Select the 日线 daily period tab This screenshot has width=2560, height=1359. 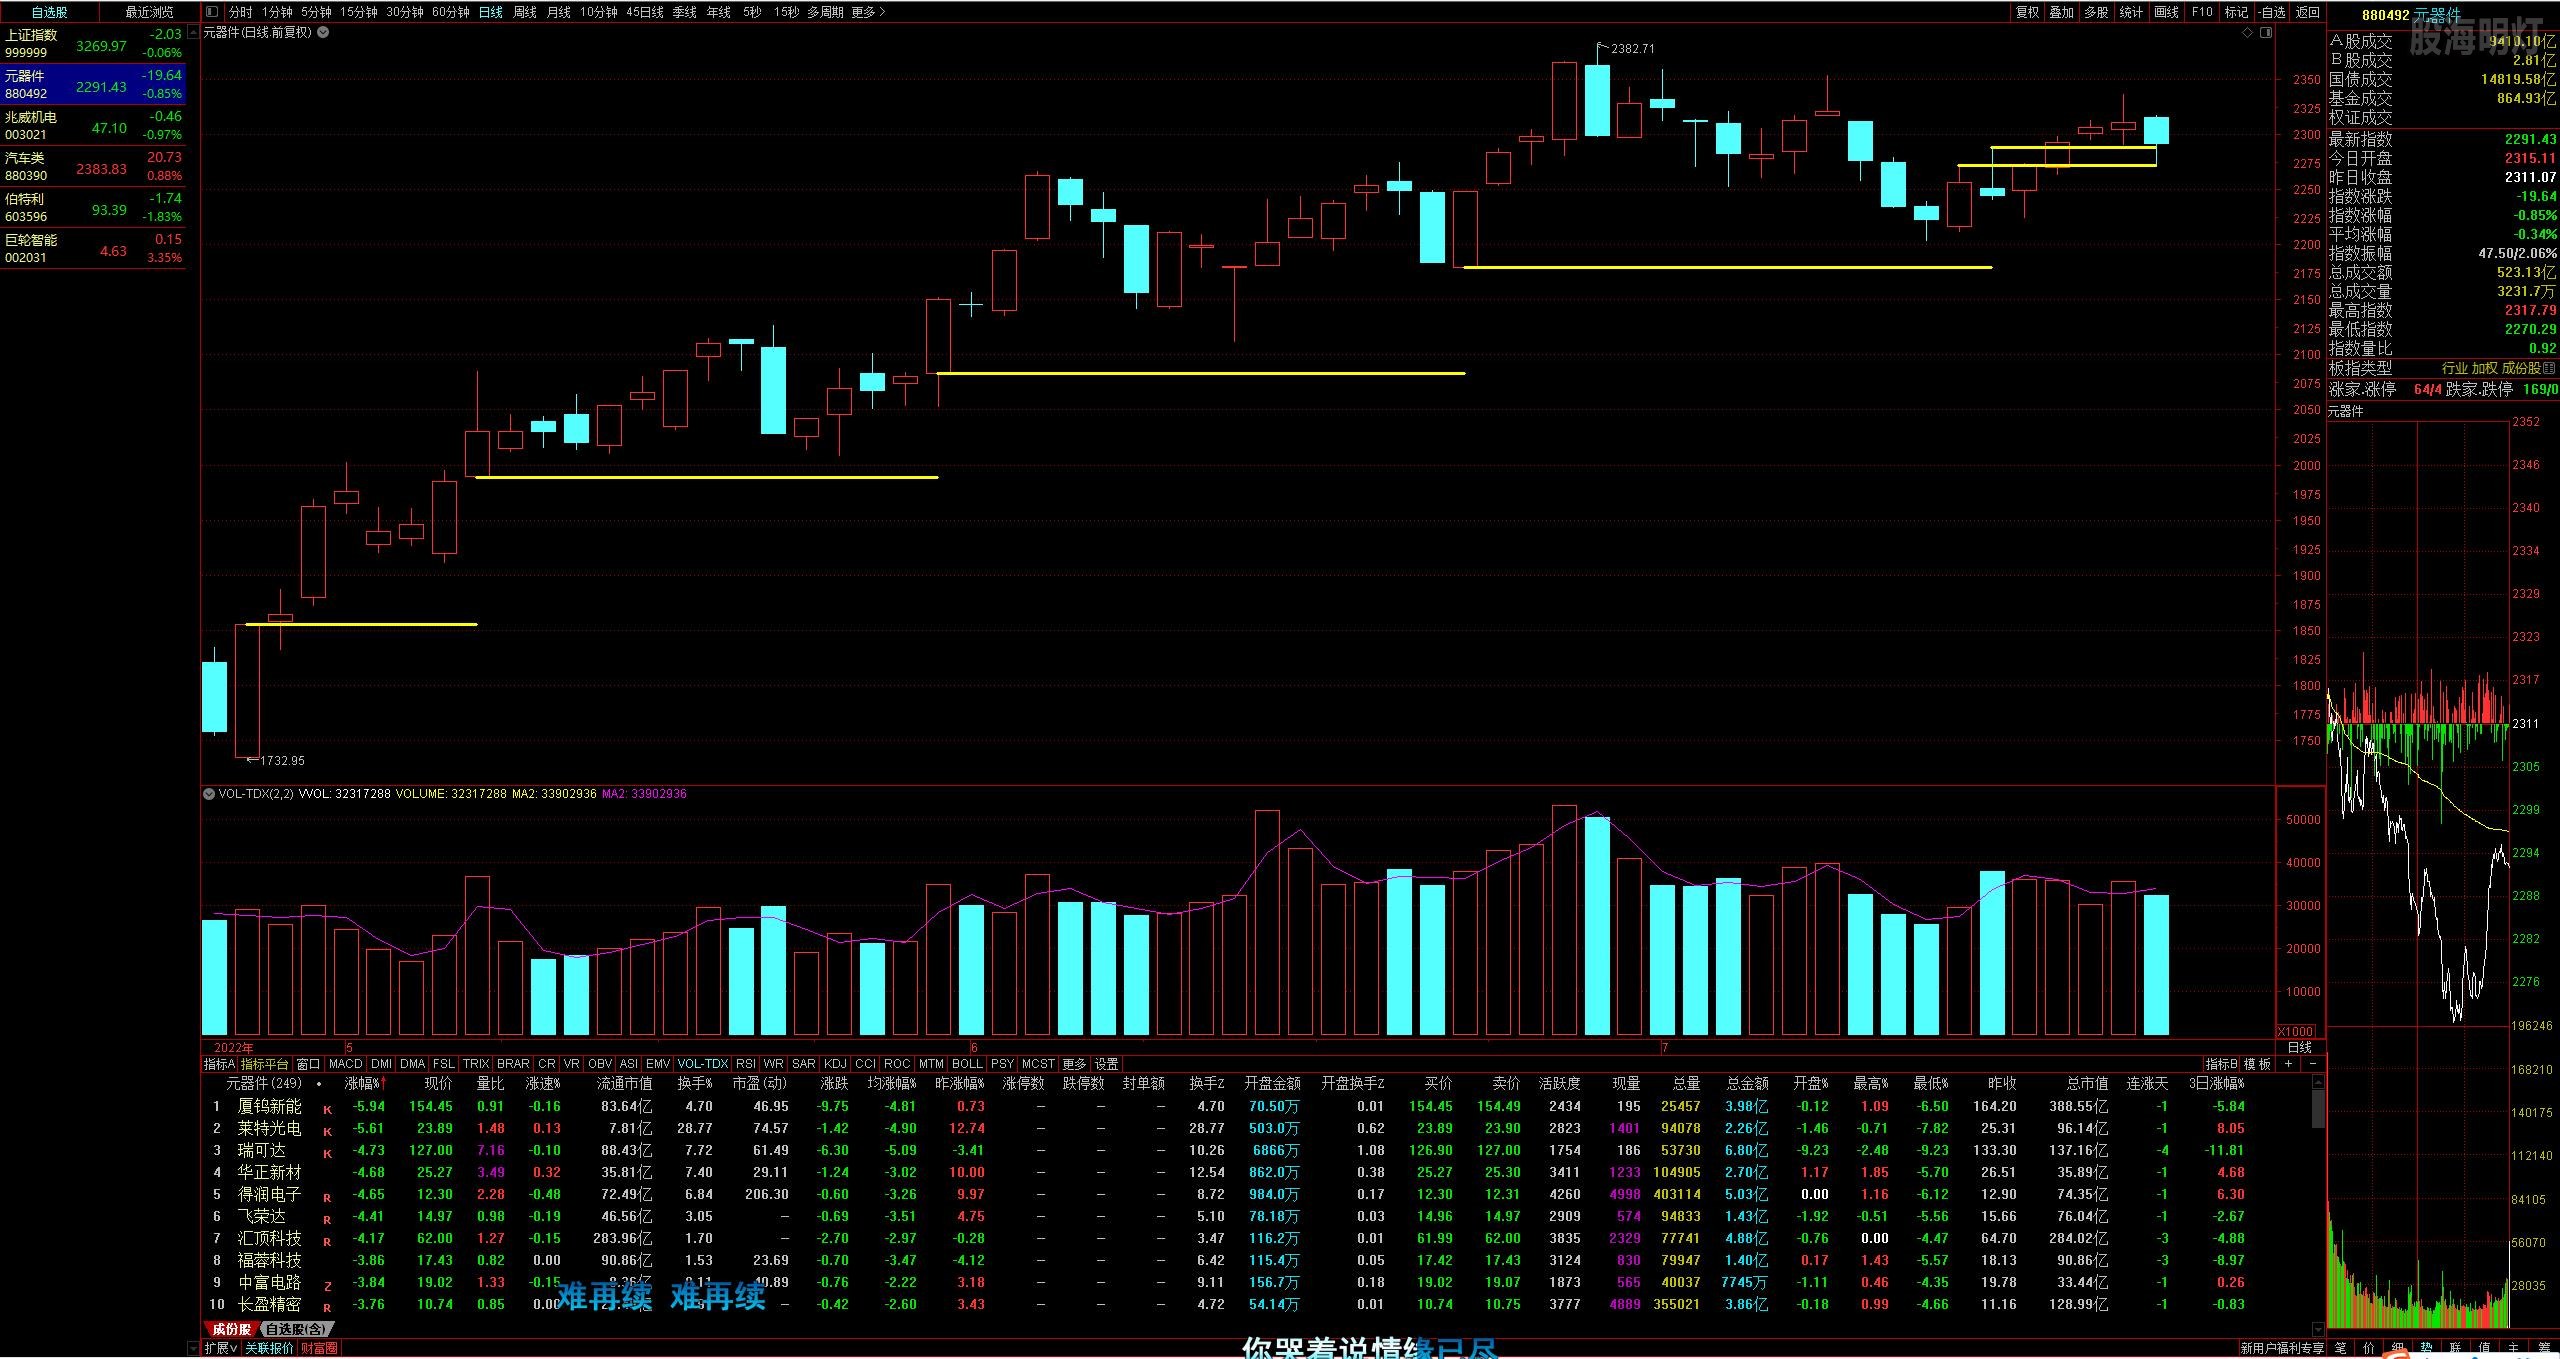click(x=491, y=12)
